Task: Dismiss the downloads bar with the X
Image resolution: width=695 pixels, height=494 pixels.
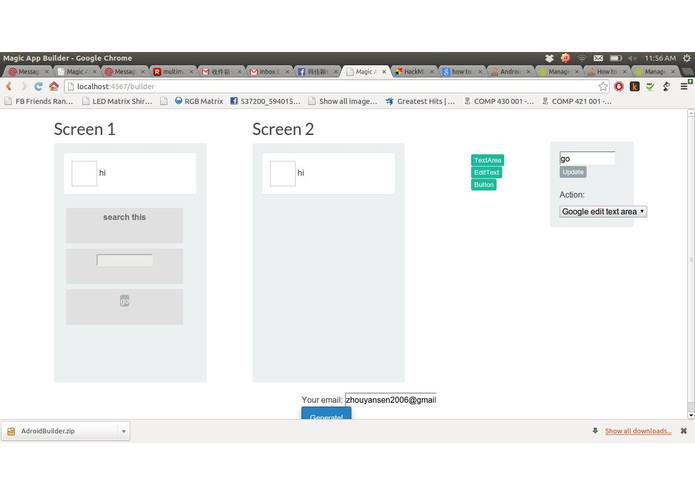Action: (x=684, y=431)
